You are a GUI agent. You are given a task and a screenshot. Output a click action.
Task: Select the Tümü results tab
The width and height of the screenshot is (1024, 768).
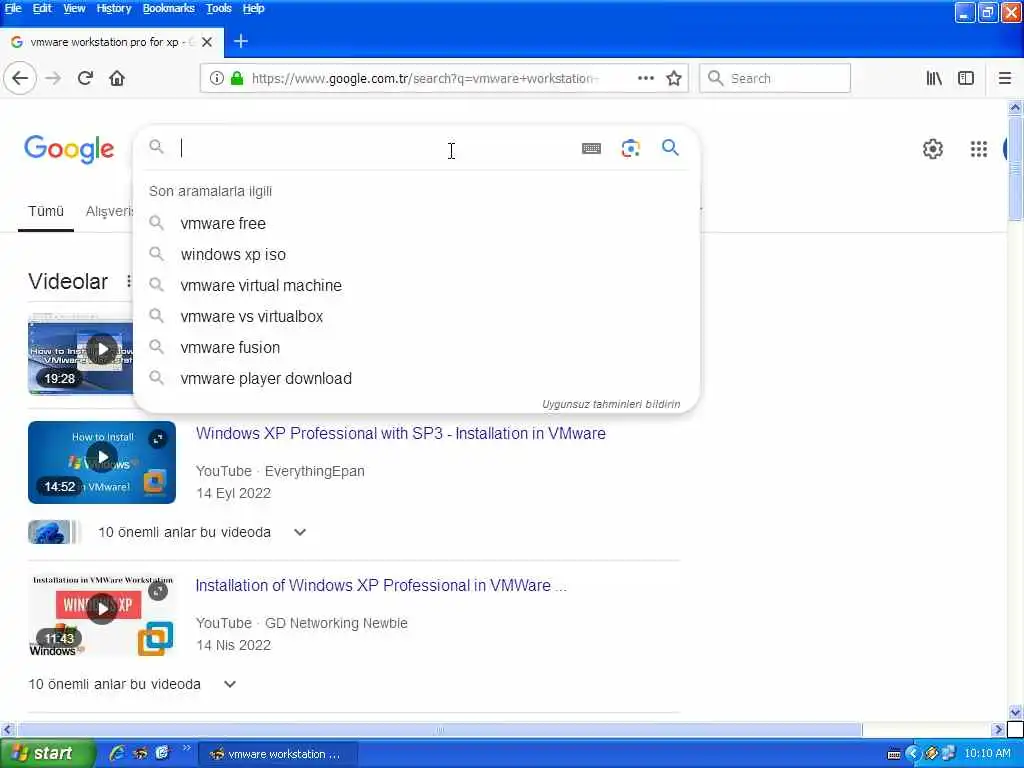pos(46,212)
